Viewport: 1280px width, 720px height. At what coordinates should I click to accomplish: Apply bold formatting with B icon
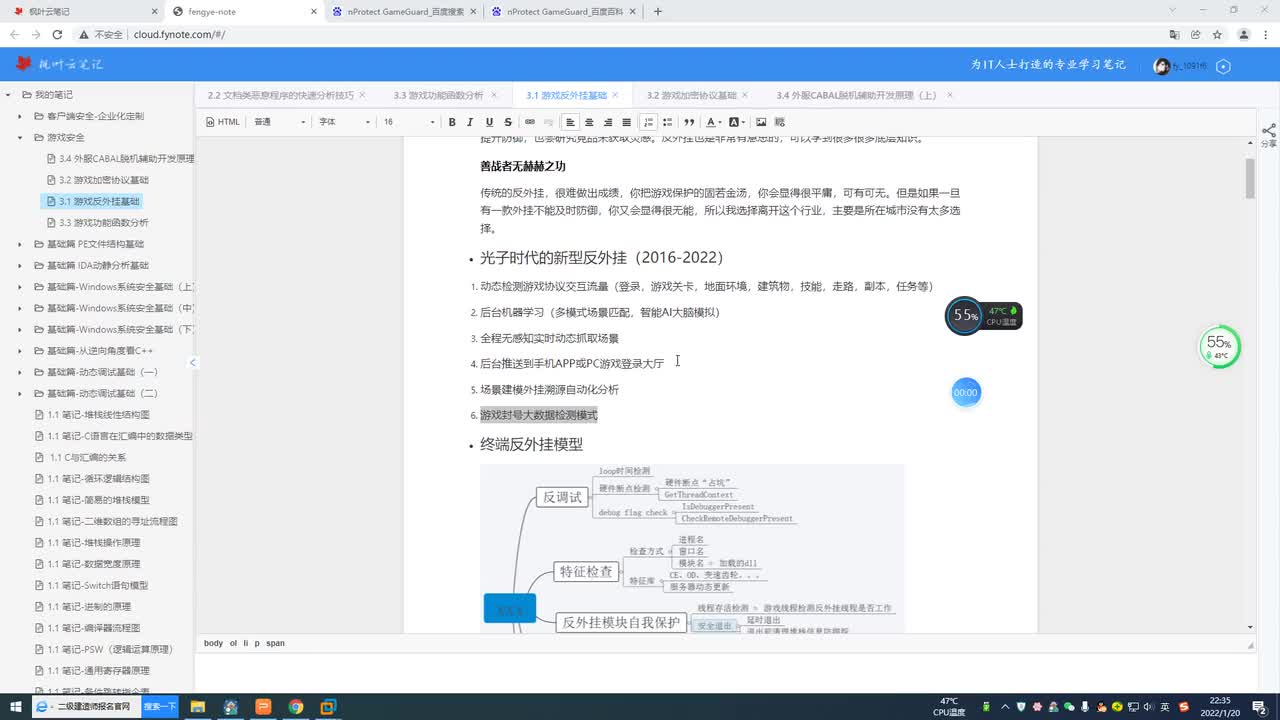coord(452,122)
